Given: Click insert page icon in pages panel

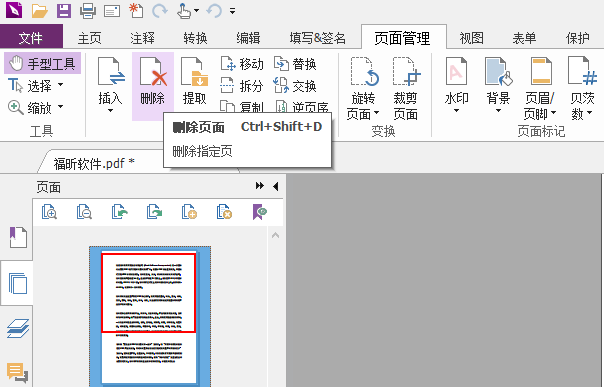Looking at the screenshot, I should tap(189, 212).
